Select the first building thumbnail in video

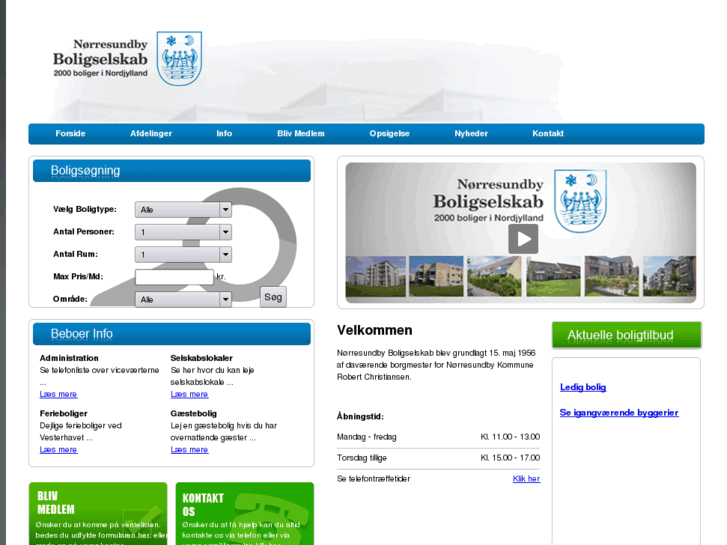pos(376,276)
